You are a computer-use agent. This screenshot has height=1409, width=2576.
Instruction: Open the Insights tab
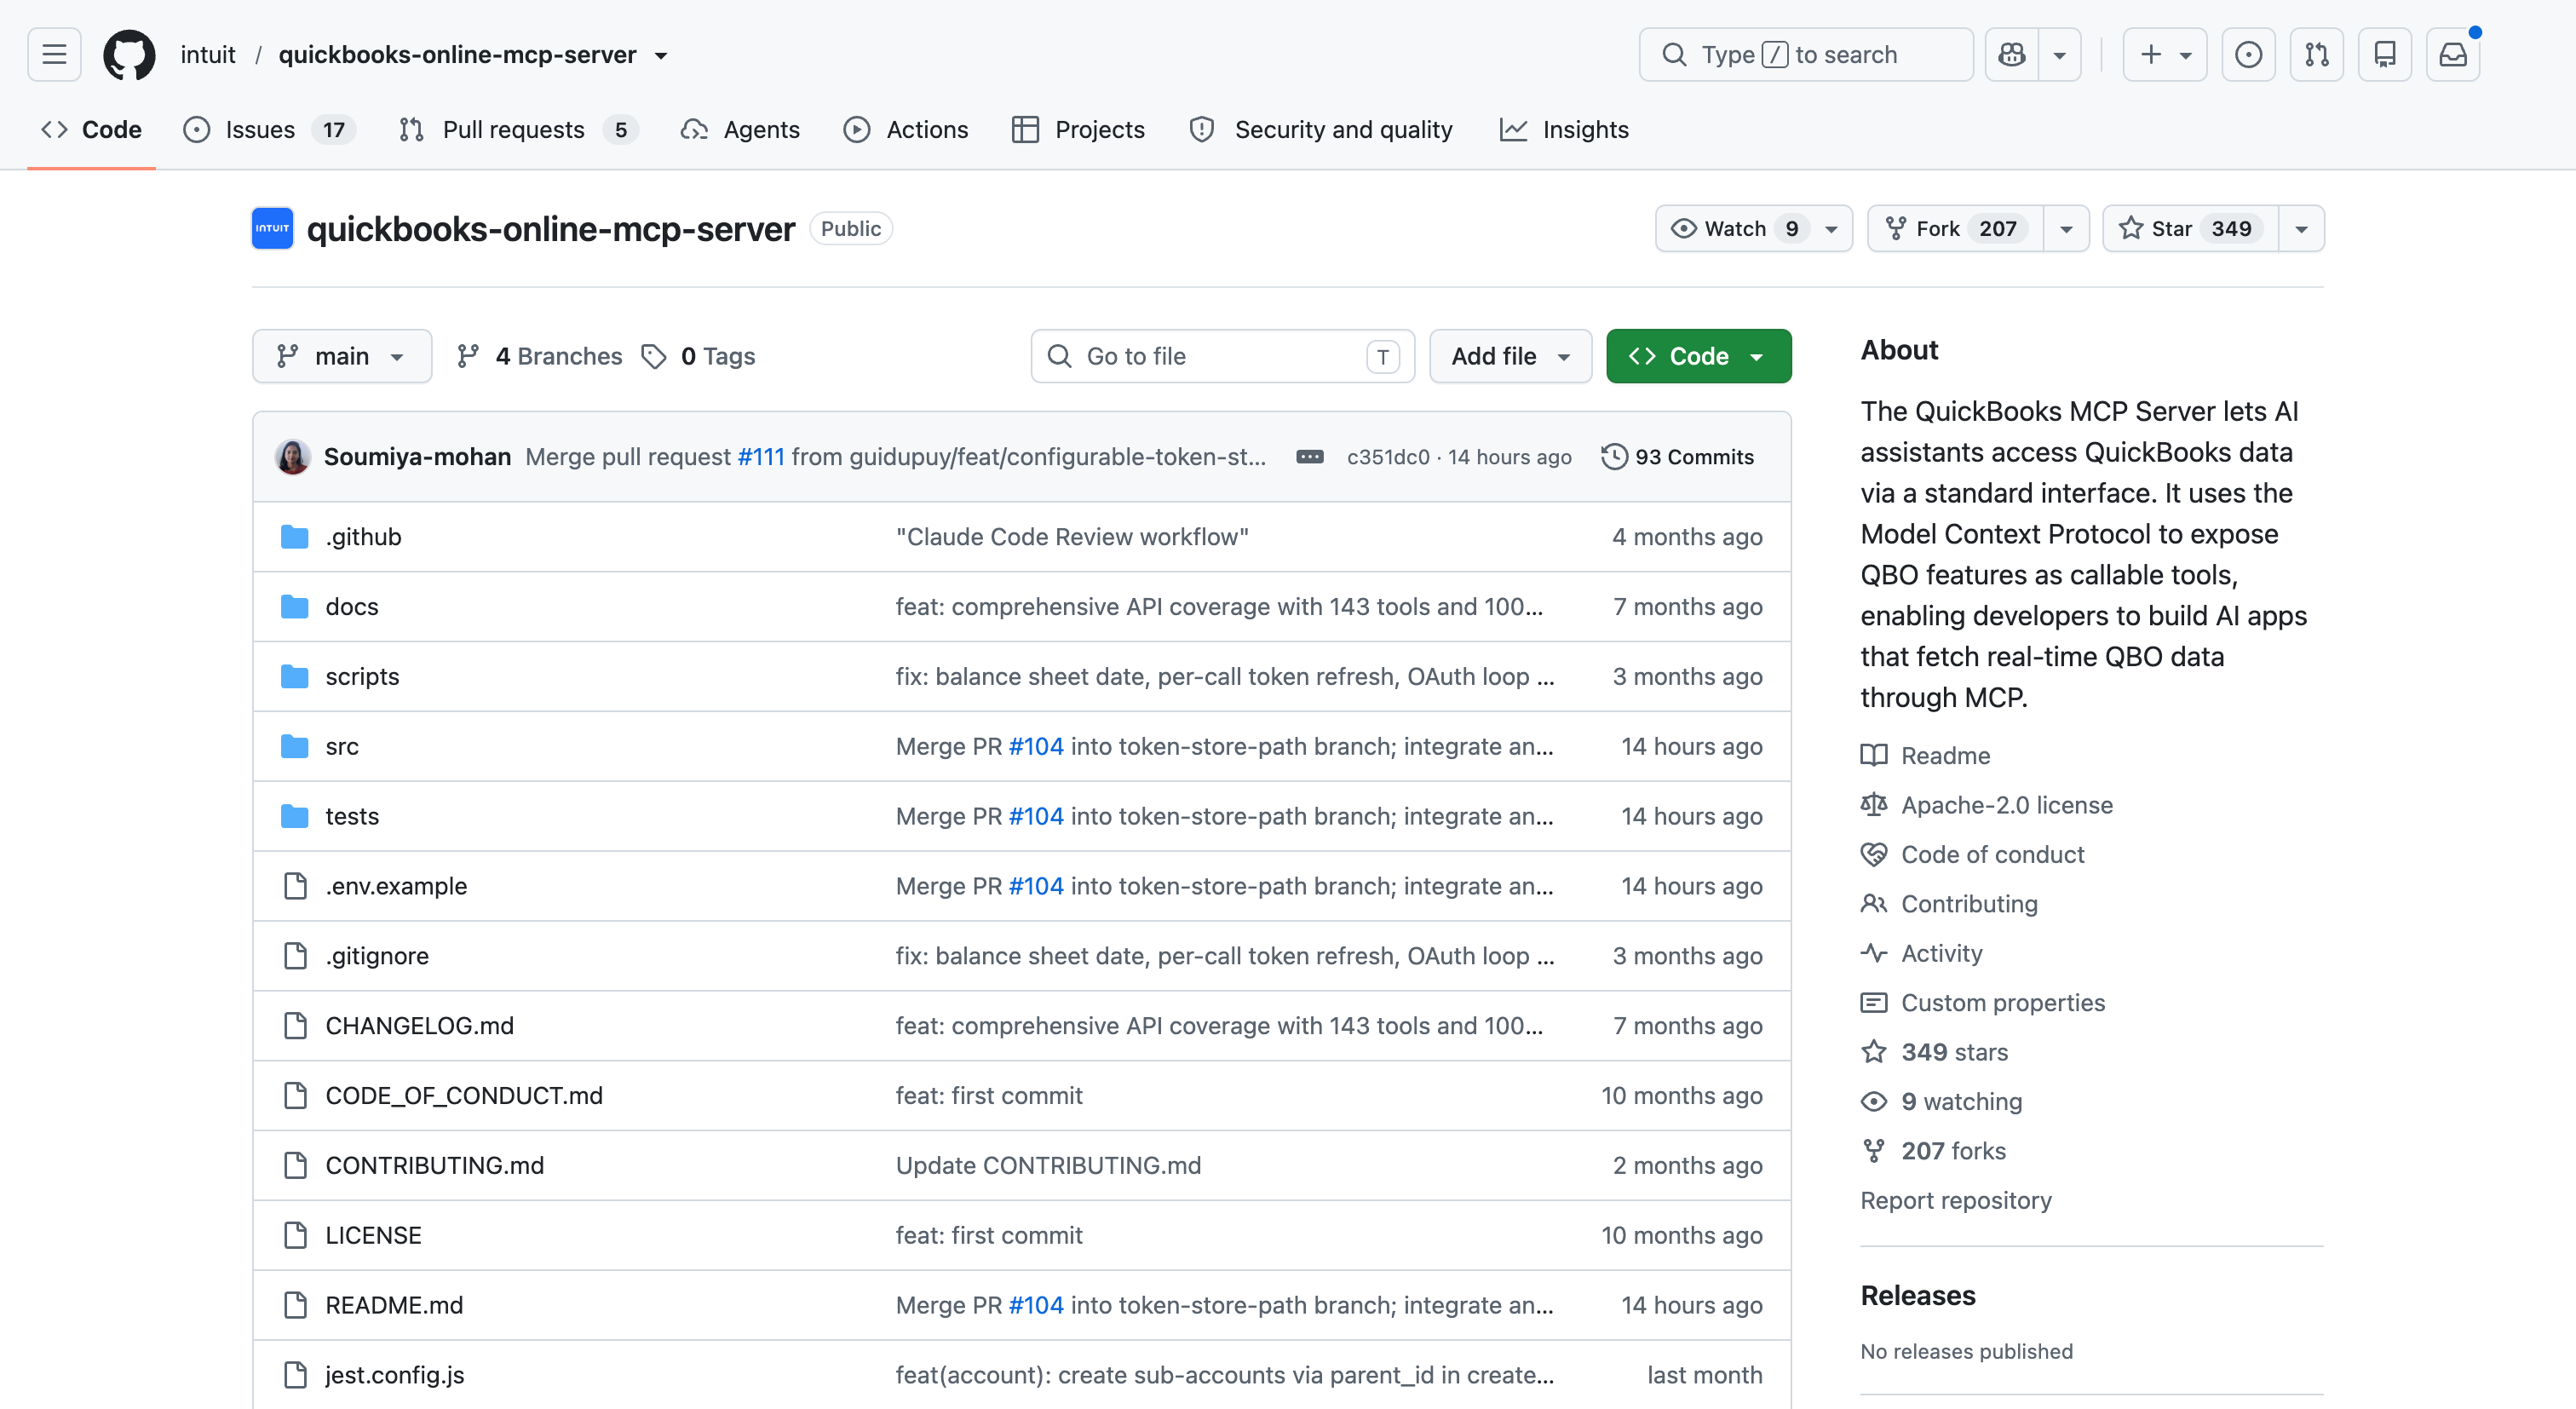point(1565,130)
